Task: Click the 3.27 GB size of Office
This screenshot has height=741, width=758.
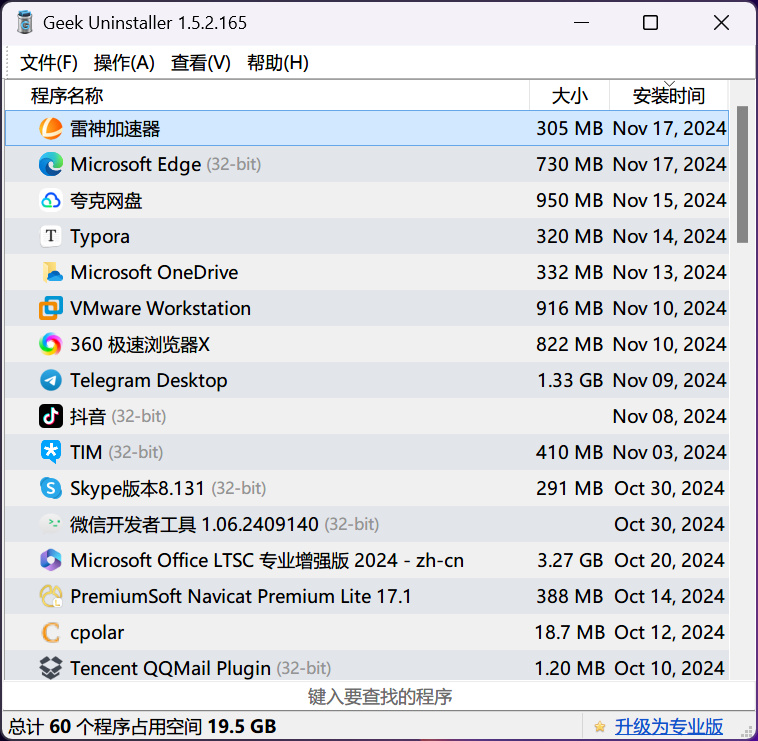Action: click(570, 560)
